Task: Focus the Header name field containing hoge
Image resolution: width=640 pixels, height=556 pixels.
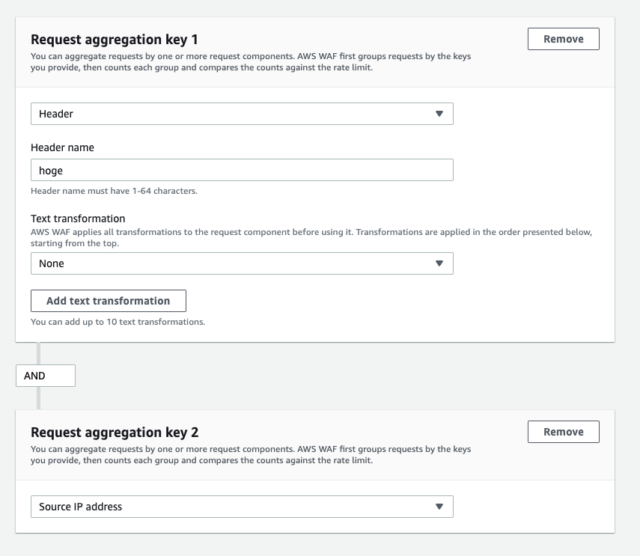Action: (242, 170)
